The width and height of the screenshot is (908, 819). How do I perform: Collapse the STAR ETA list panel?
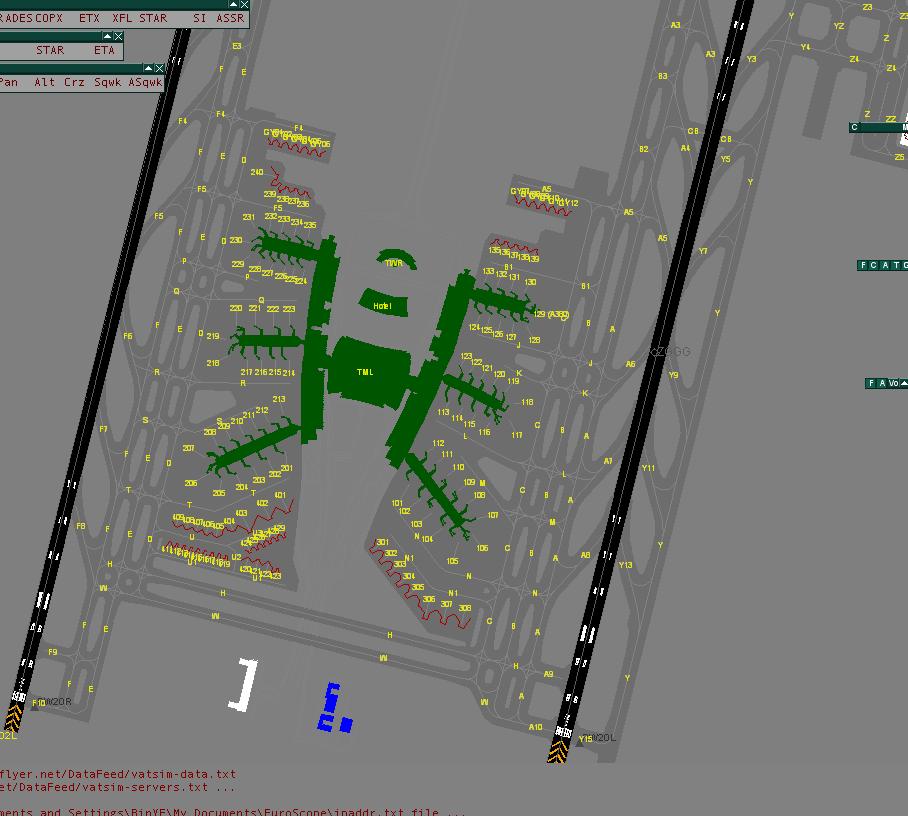107,37
